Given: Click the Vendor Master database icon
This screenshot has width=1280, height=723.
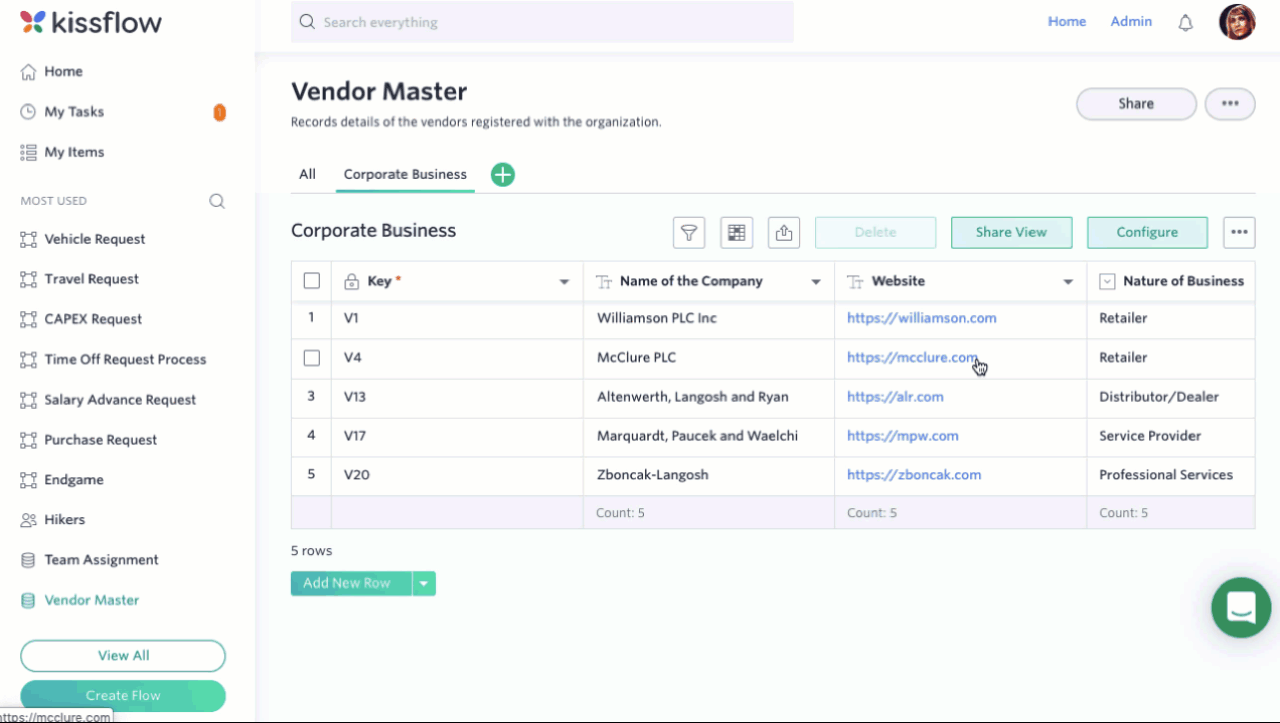Looking at the screenshot, I should 28,600.
